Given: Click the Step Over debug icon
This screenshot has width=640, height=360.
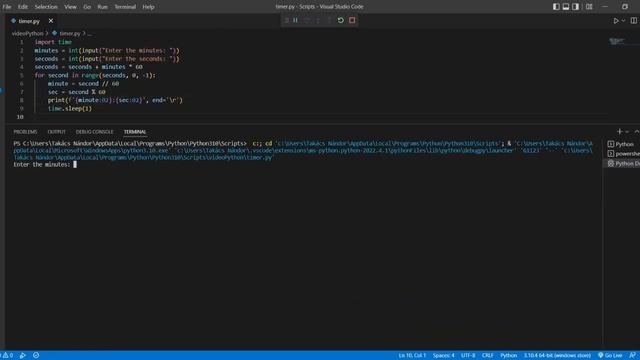Looking at the screenshot, I should click(307, 20).
